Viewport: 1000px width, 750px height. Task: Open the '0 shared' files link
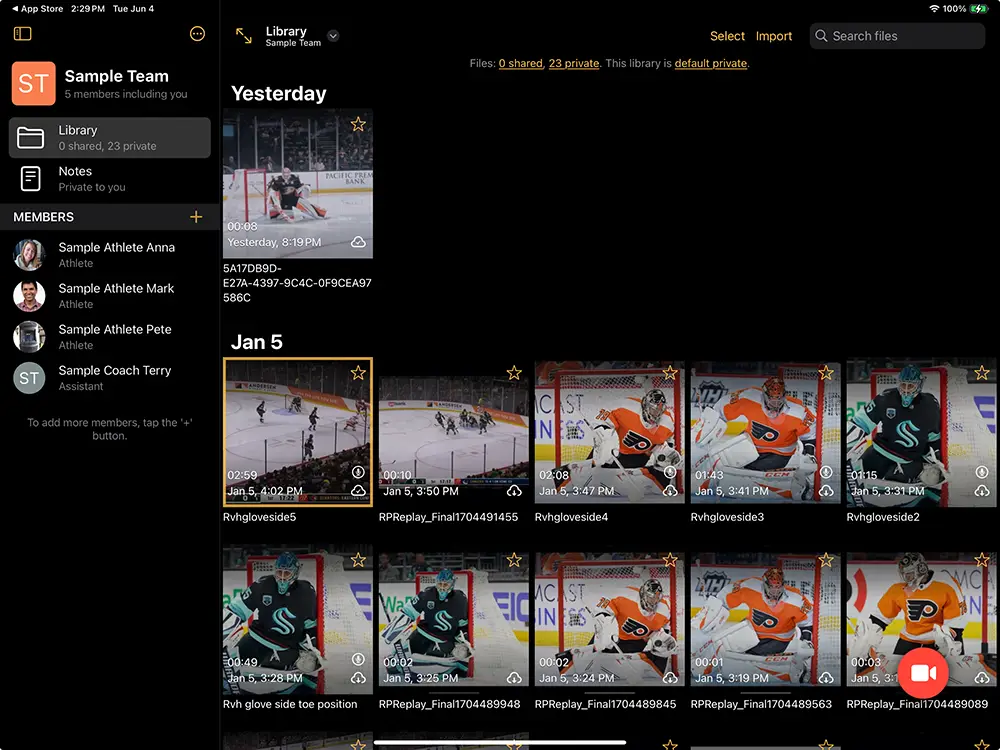click(x=520, y=63)
